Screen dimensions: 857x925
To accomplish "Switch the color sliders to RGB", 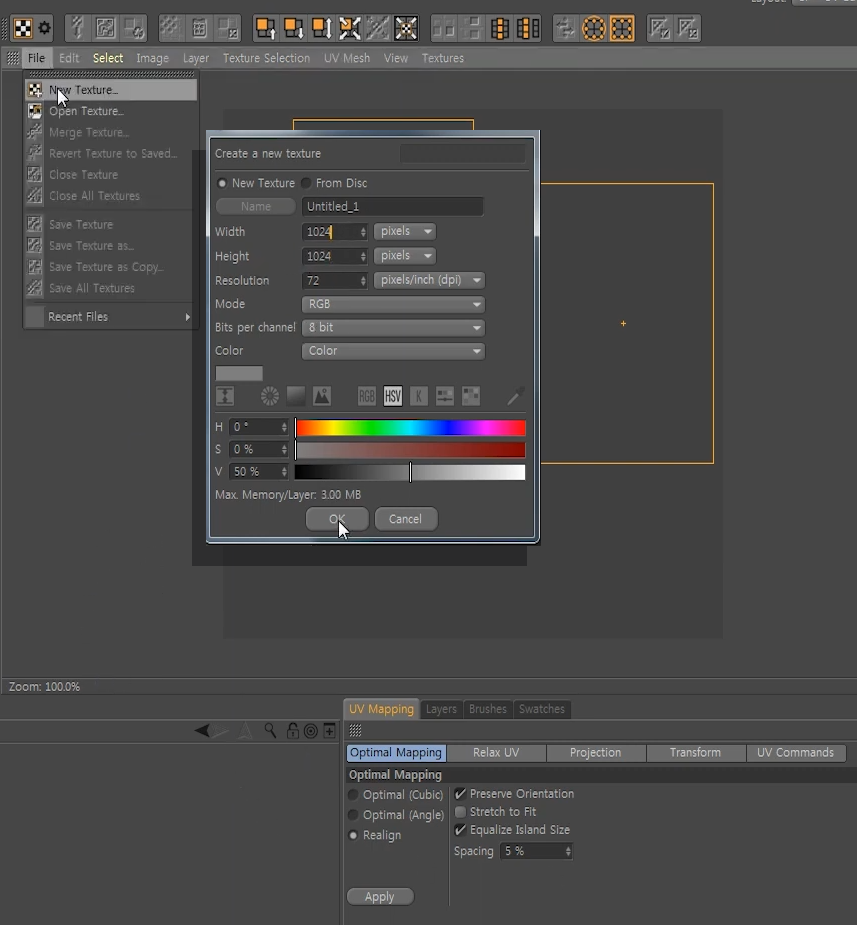I will point(366,396).
